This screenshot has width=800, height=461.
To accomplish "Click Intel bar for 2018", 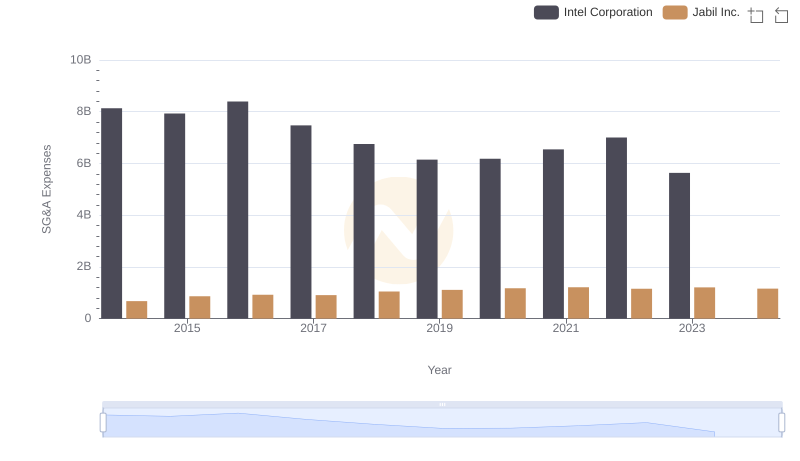I will click(364, 232).
